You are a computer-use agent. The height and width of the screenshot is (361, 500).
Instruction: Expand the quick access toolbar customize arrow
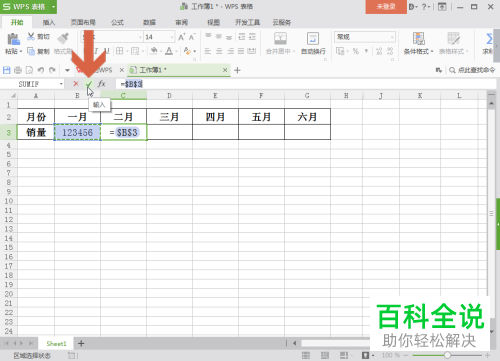[67, 70]
